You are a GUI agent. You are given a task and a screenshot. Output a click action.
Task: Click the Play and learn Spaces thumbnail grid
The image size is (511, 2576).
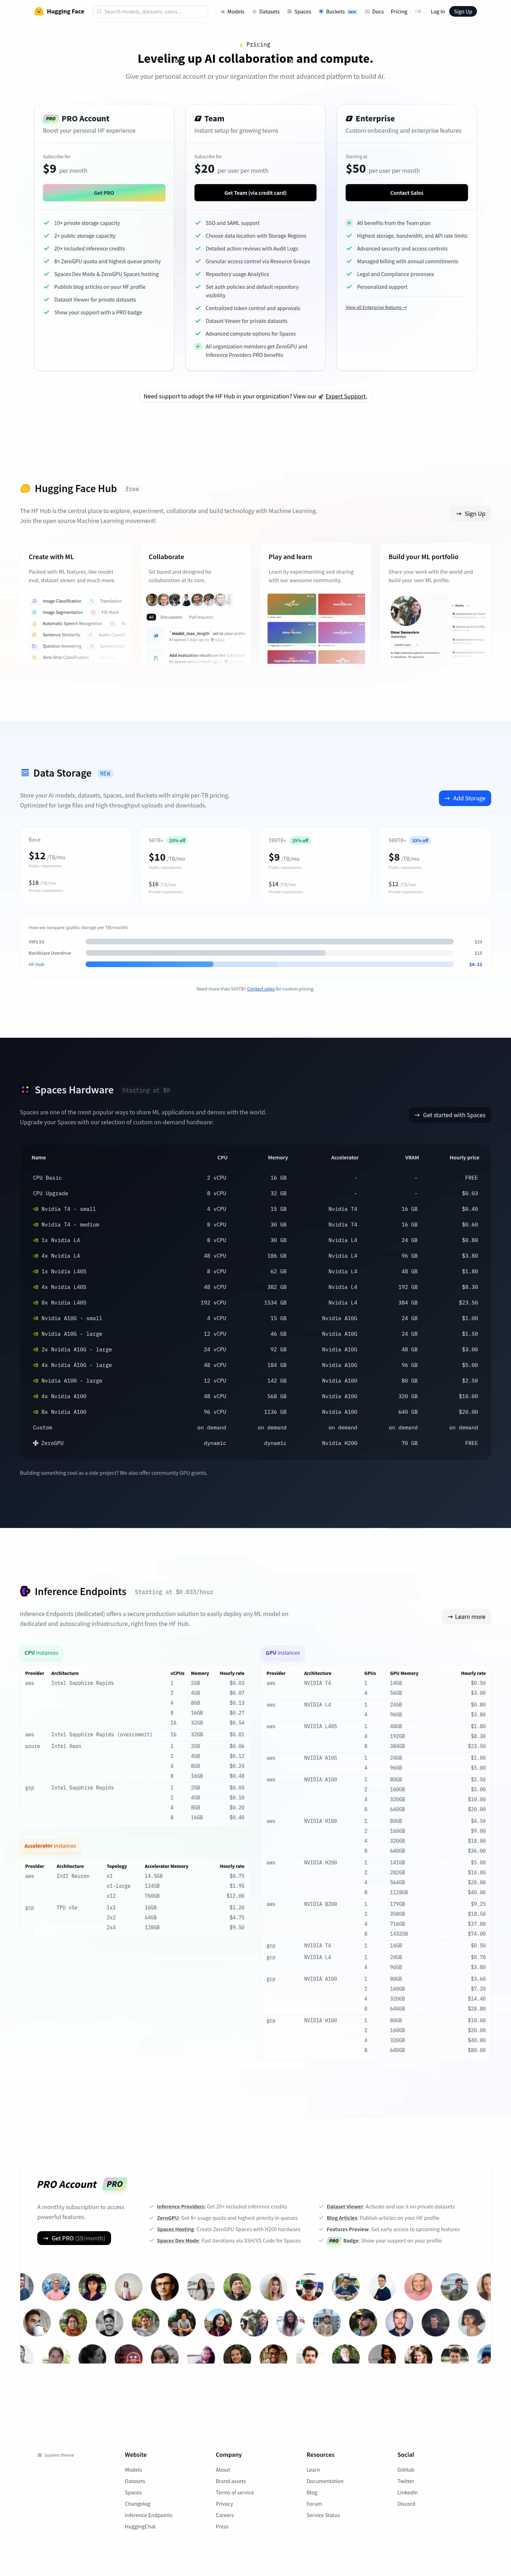pyautogui.click(x=316, y=628)
